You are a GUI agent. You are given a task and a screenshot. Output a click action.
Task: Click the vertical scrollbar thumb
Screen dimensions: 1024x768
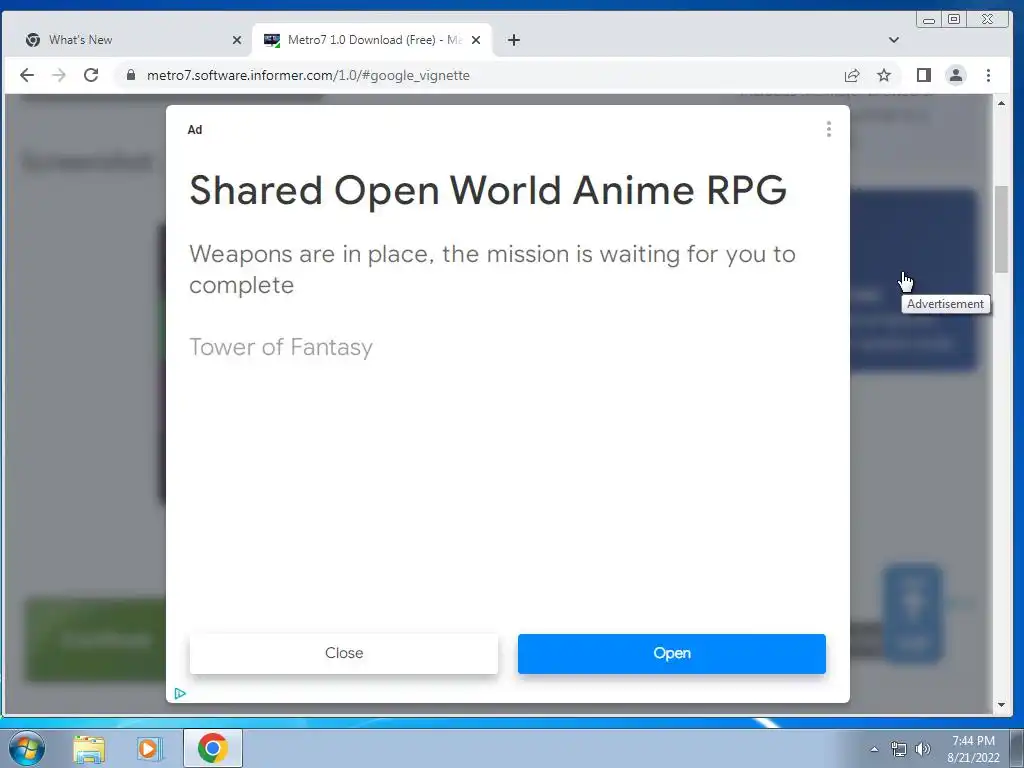[1001, 229]
